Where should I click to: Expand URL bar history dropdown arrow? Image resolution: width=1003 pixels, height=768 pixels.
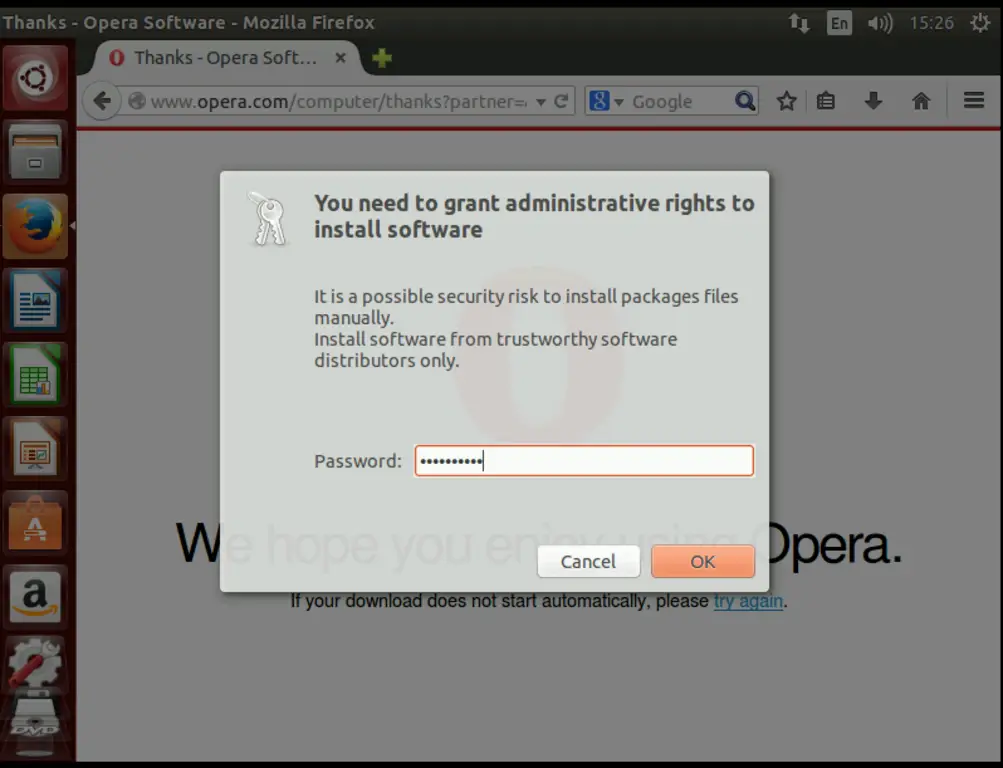[x=541, y=102]
